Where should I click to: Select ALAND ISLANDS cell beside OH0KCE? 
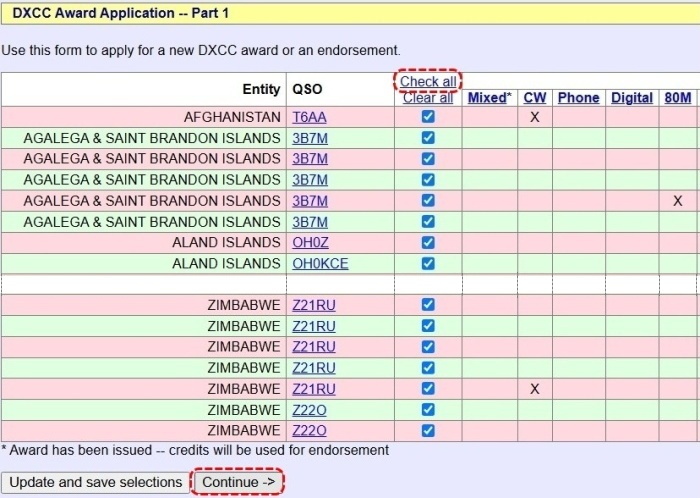(x=144, y=264)
